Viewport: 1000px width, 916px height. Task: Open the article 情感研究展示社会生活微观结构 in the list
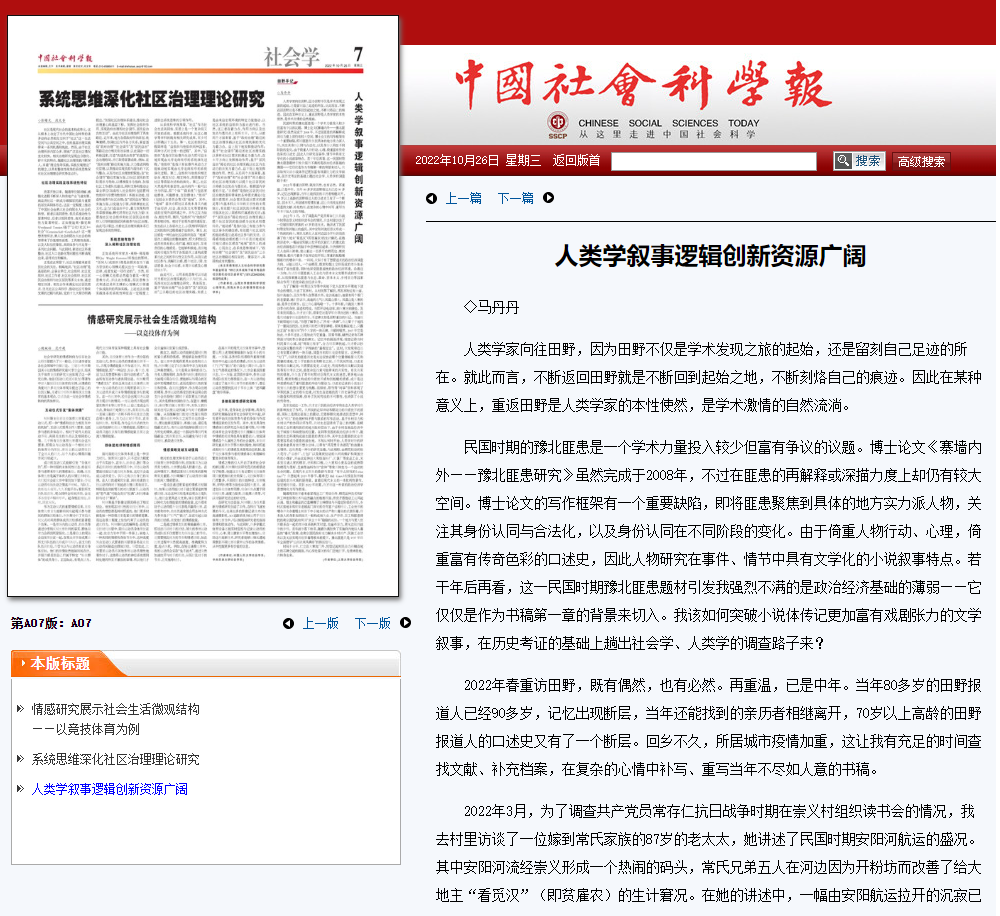[x=115, y=709]
